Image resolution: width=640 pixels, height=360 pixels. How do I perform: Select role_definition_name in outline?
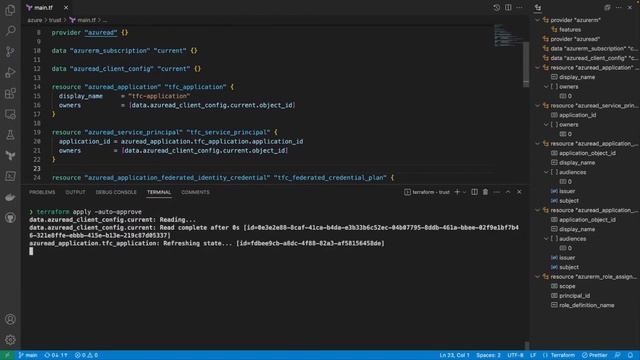pos(587,305)
